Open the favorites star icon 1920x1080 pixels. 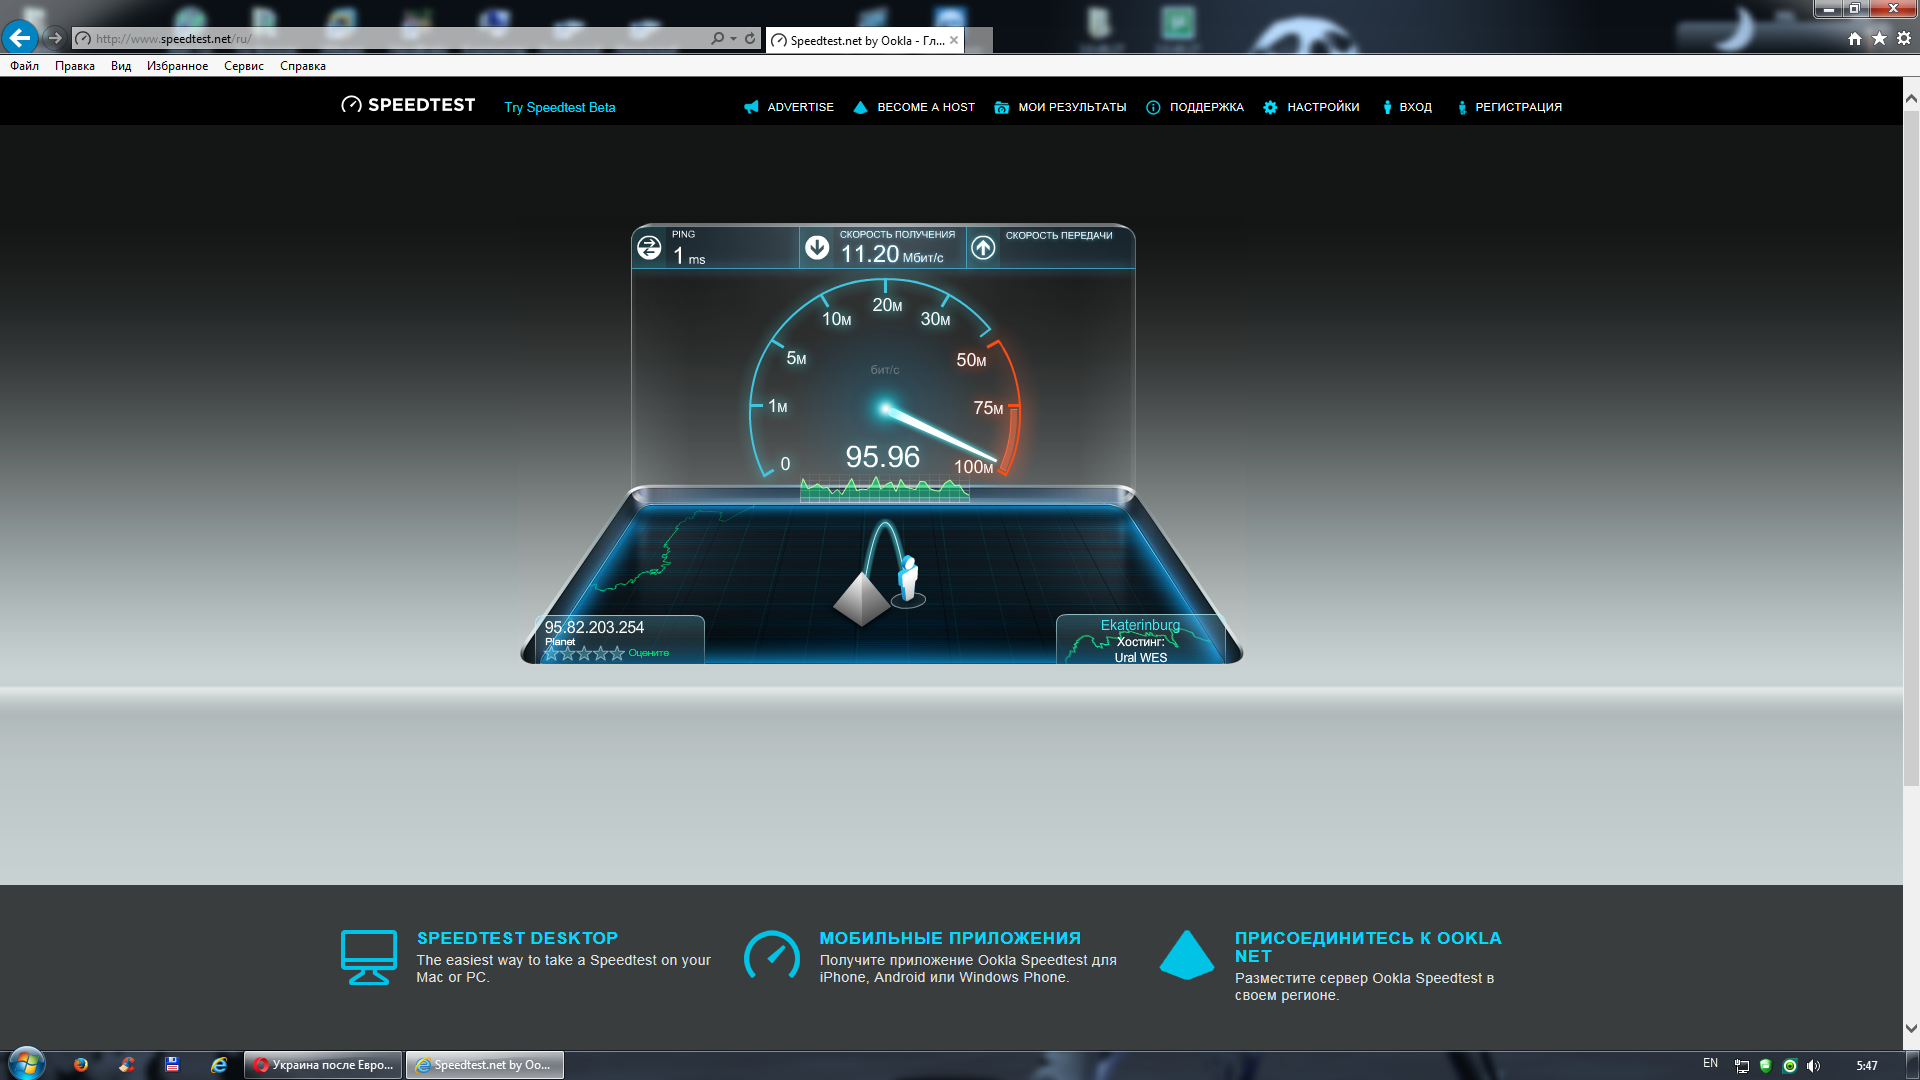(1879, 38)
